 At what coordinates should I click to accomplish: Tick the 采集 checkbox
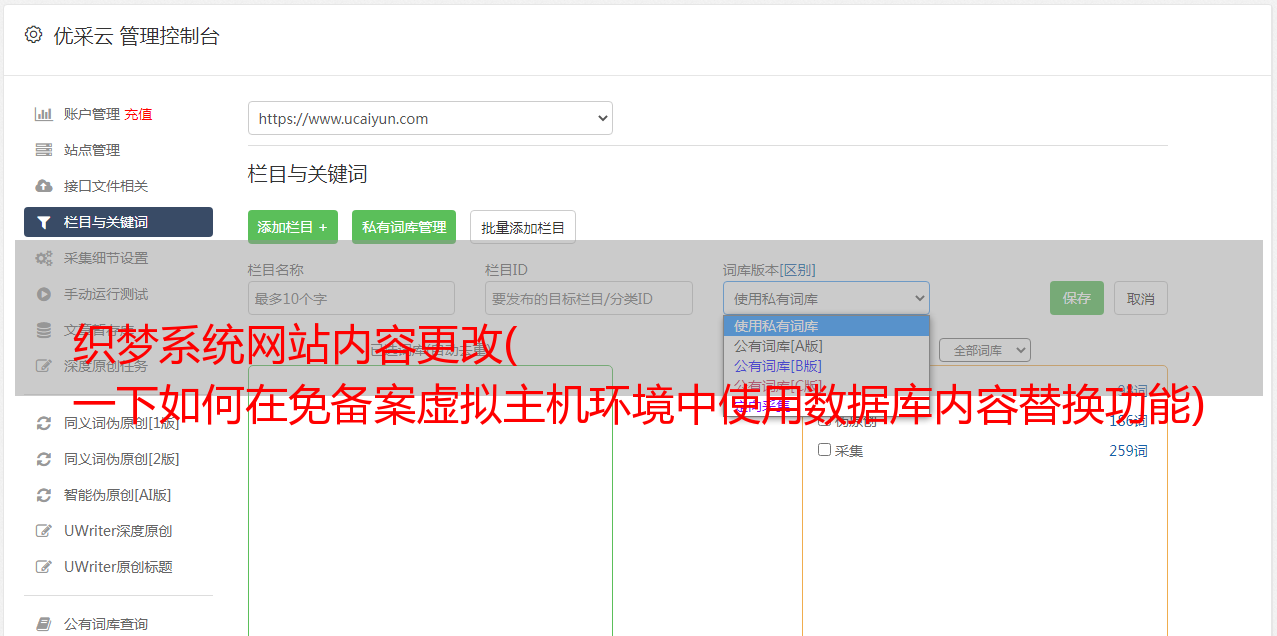(825, 450)
